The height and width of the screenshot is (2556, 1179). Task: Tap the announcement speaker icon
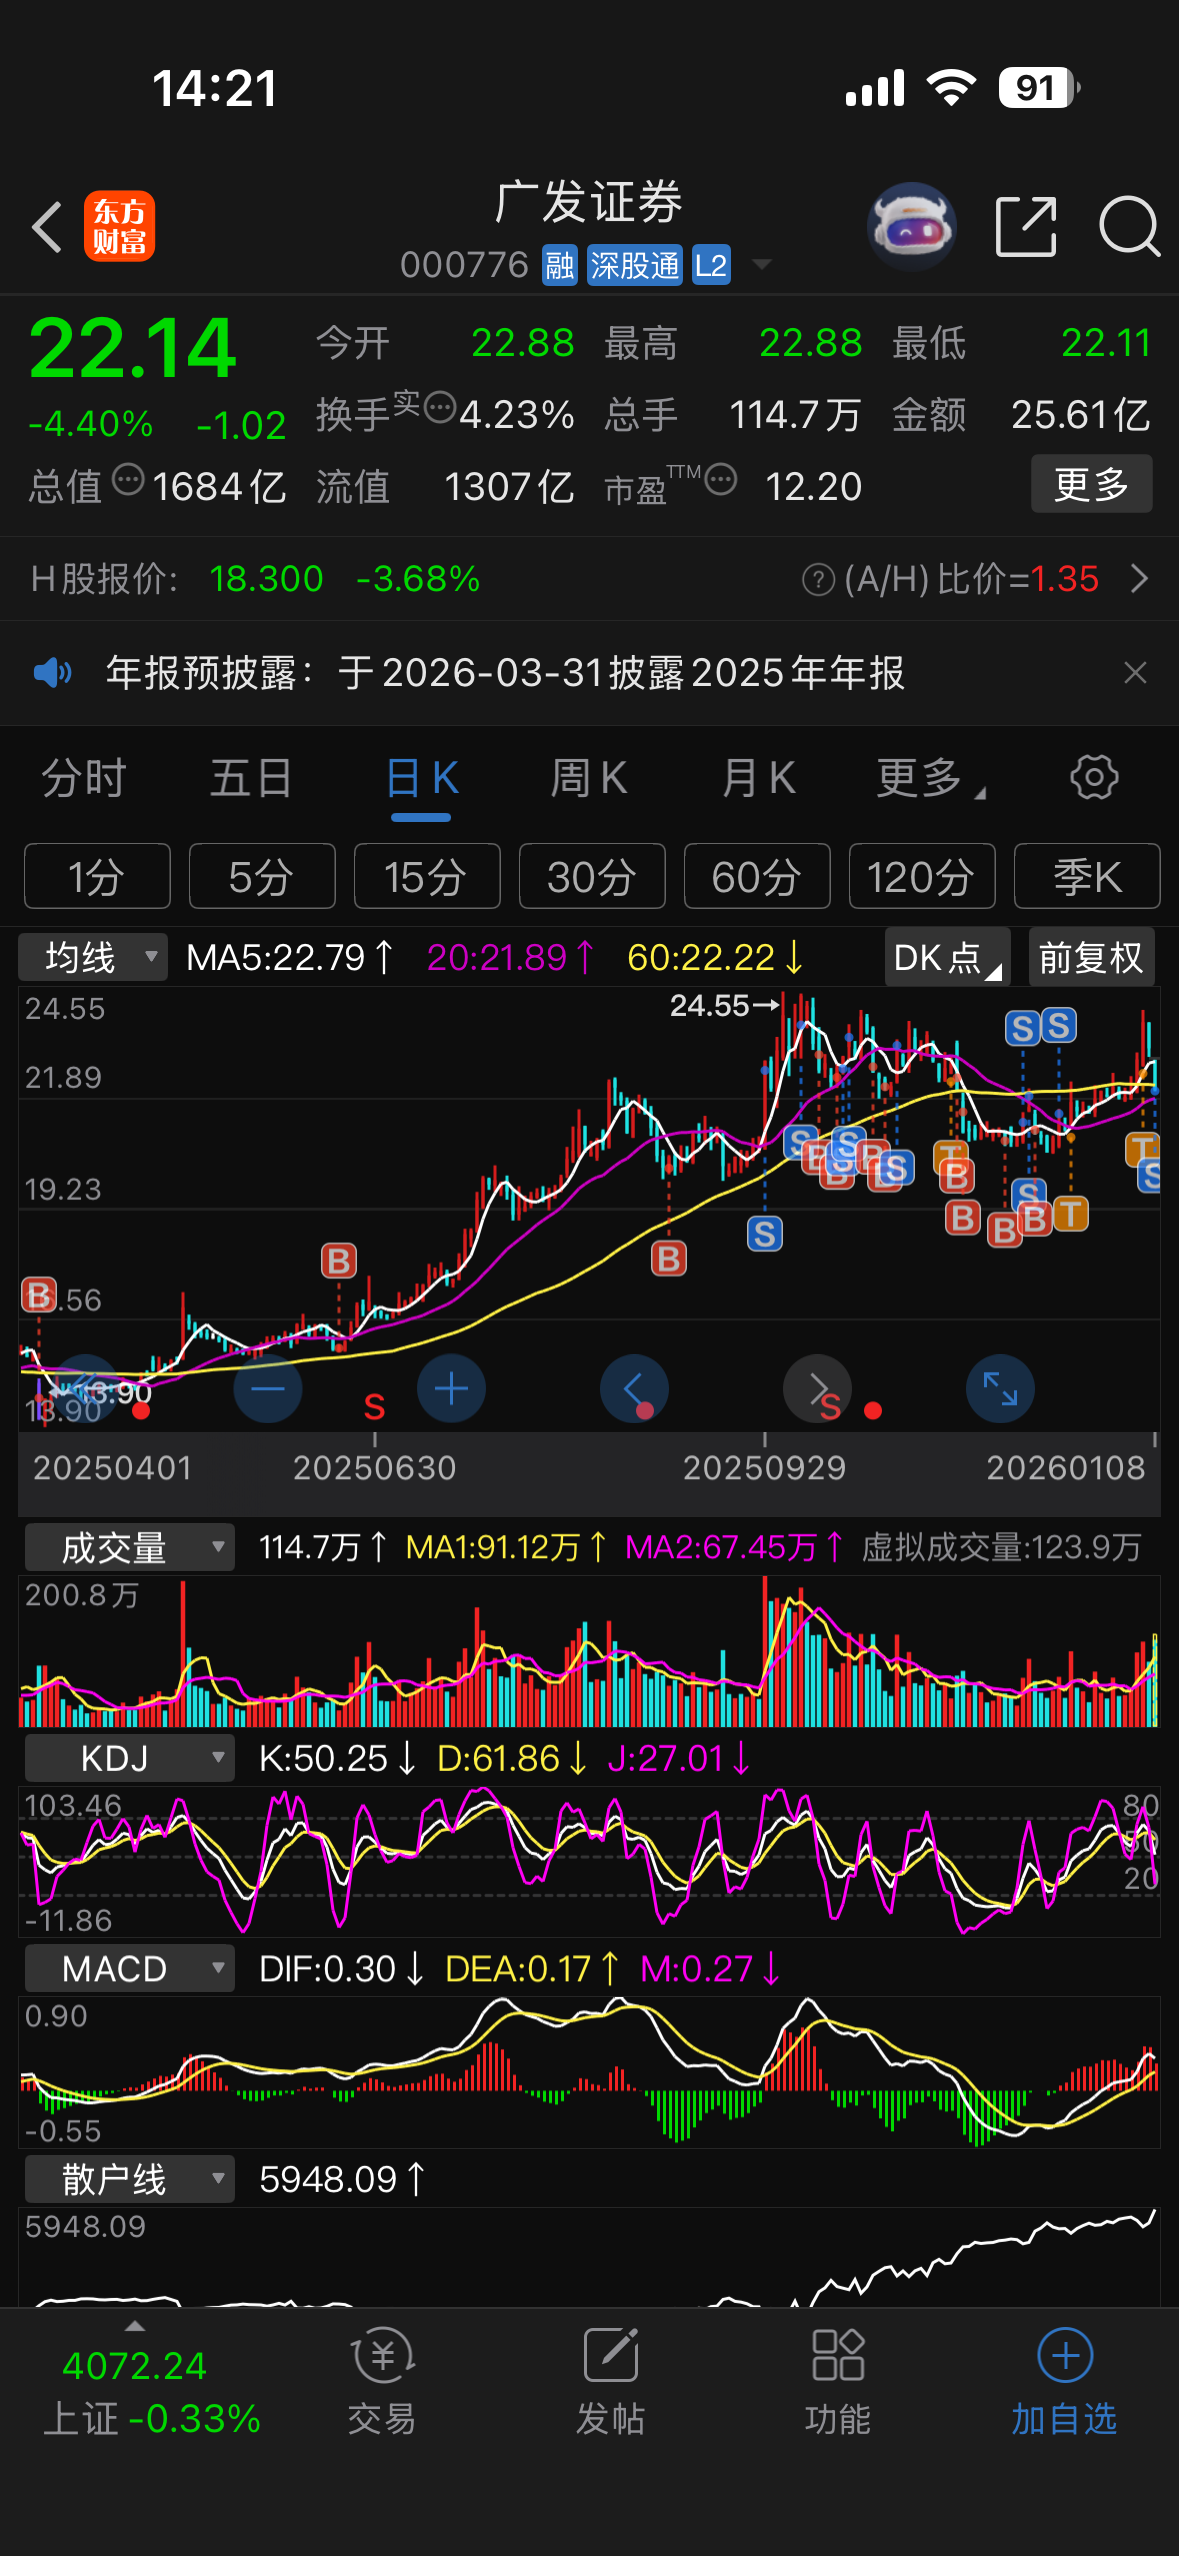[52, 673]
